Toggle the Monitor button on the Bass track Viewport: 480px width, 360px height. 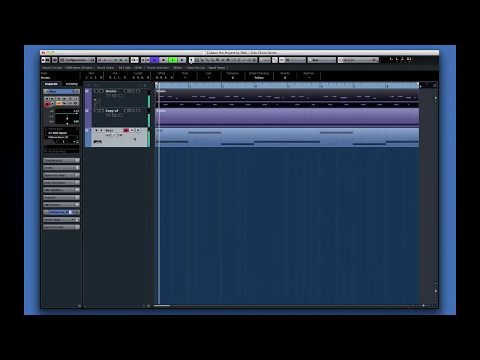click(132, 130)
